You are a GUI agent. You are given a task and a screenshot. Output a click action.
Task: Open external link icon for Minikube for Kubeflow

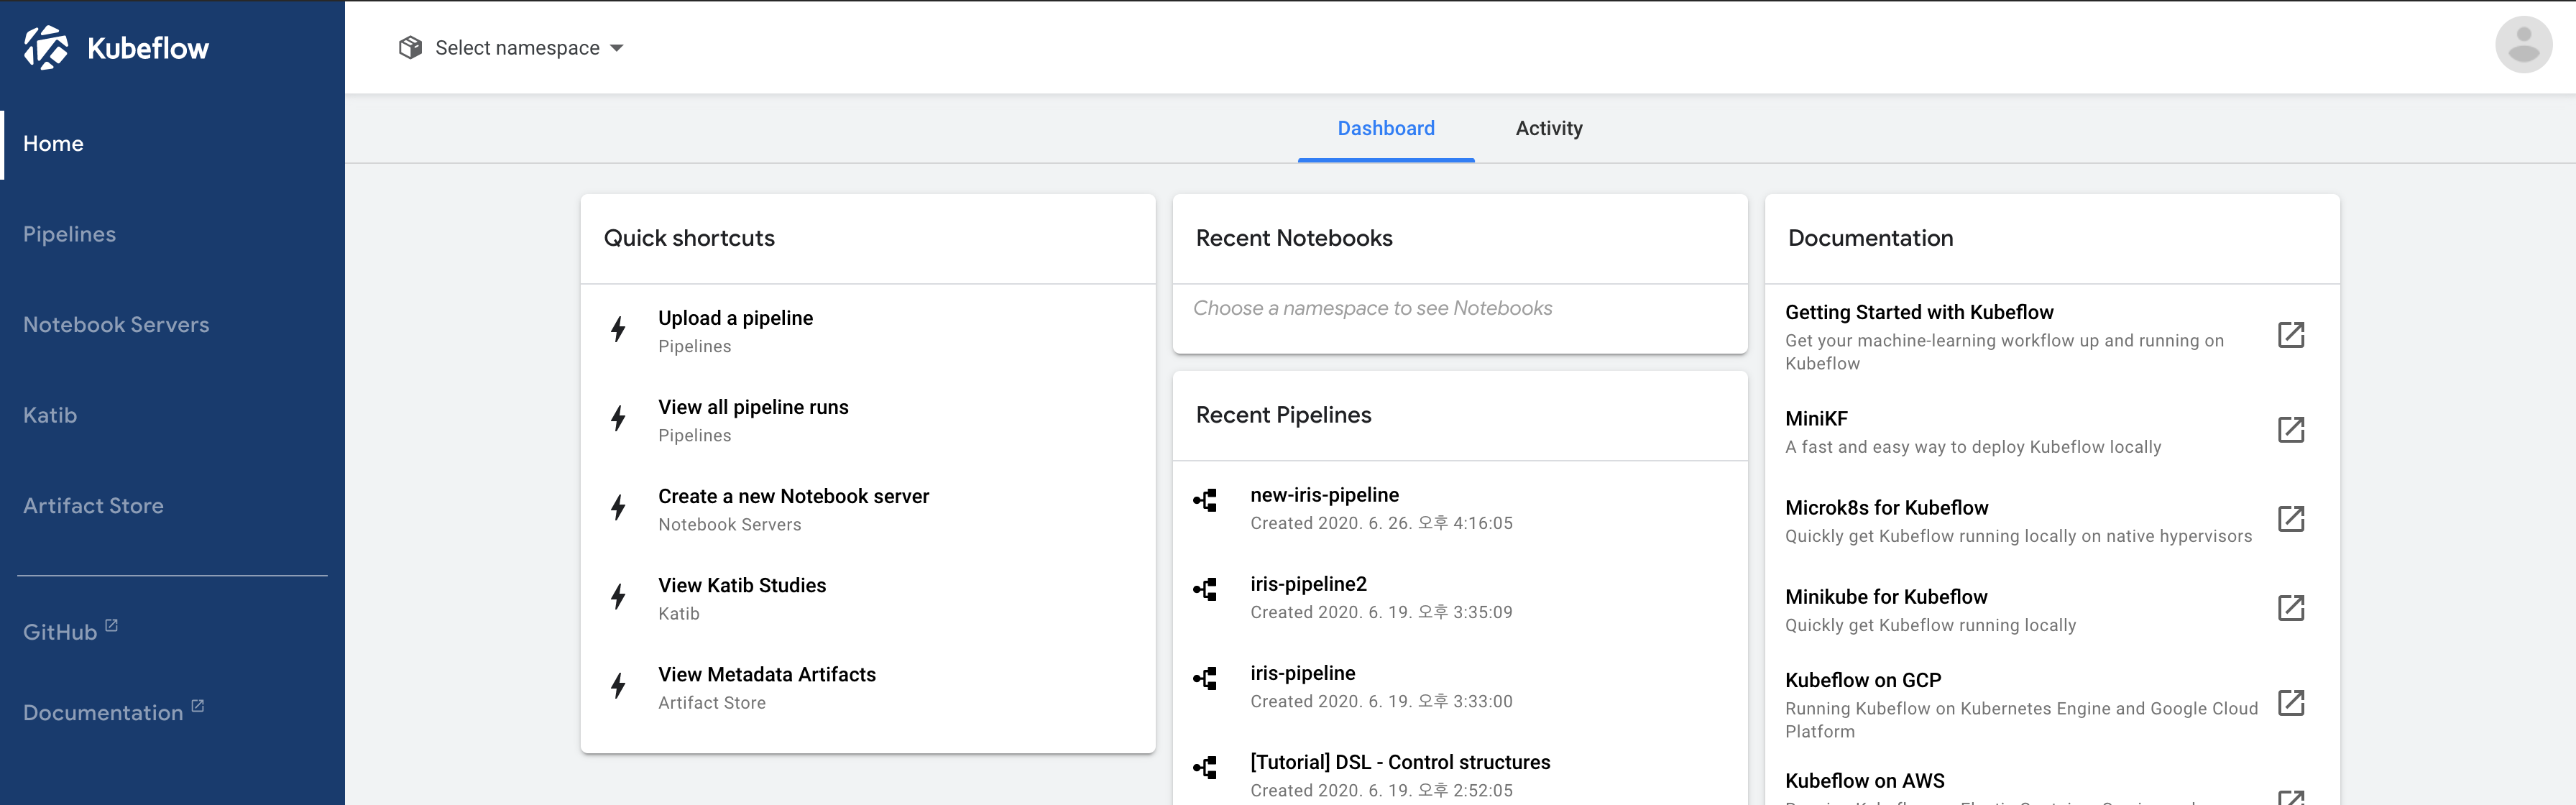[2291, 608]
